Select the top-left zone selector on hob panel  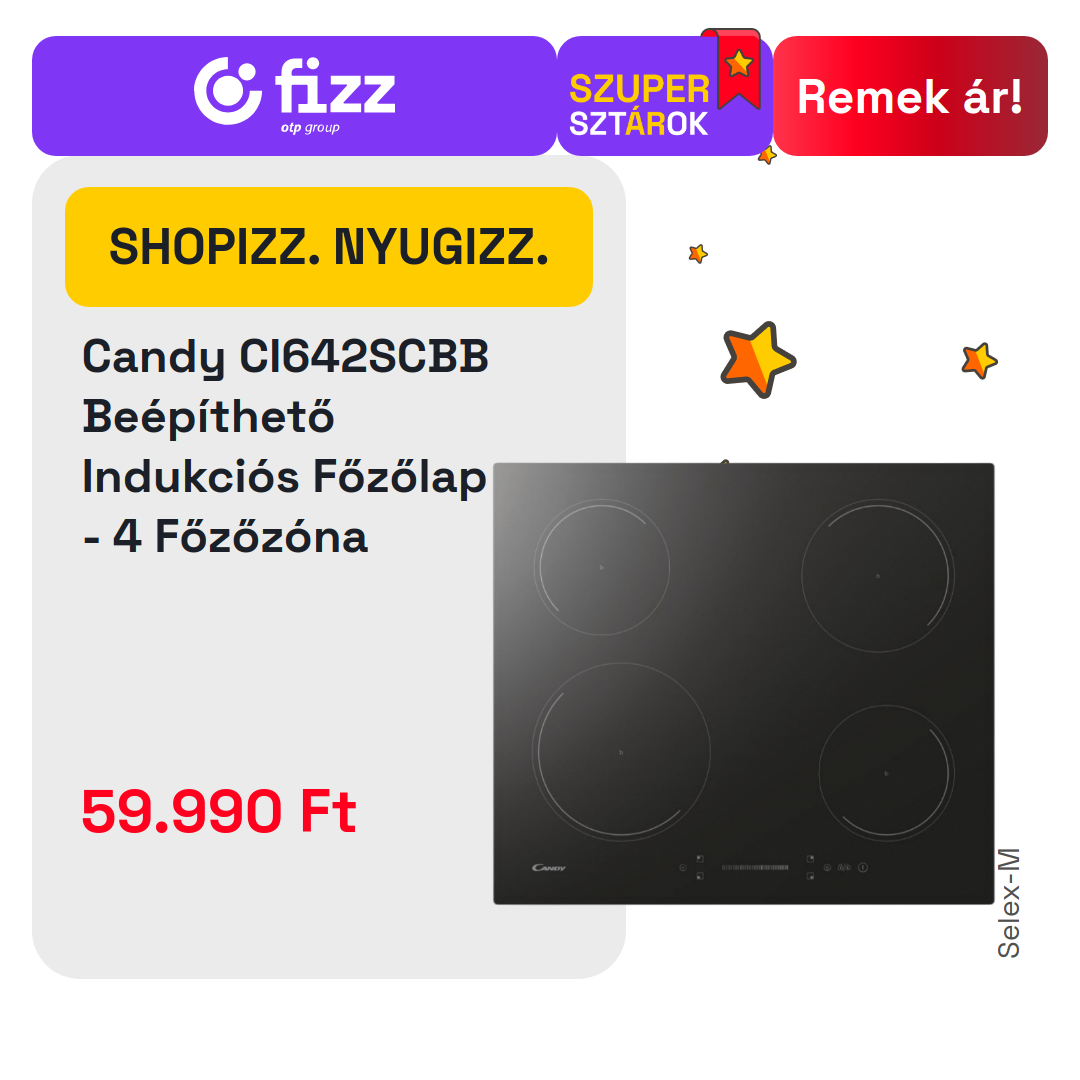pos(700,859)
